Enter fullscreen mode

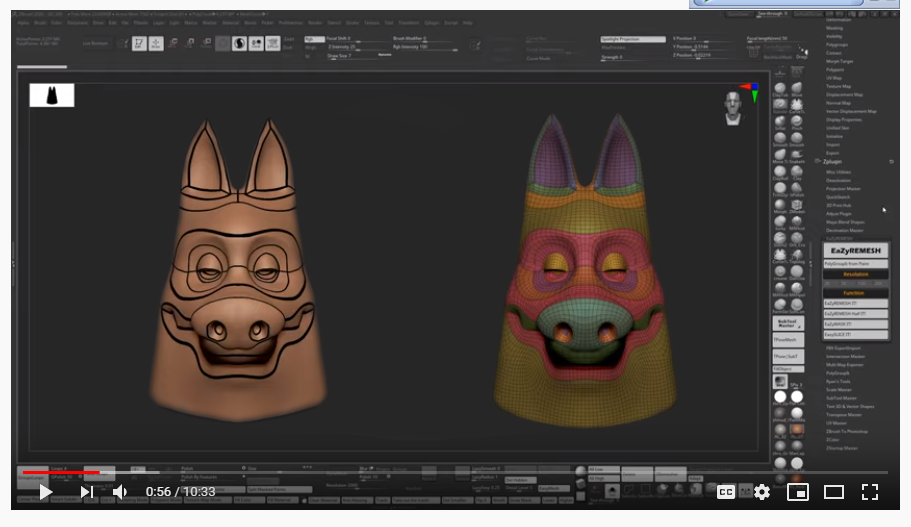click(x=870, y=492)
